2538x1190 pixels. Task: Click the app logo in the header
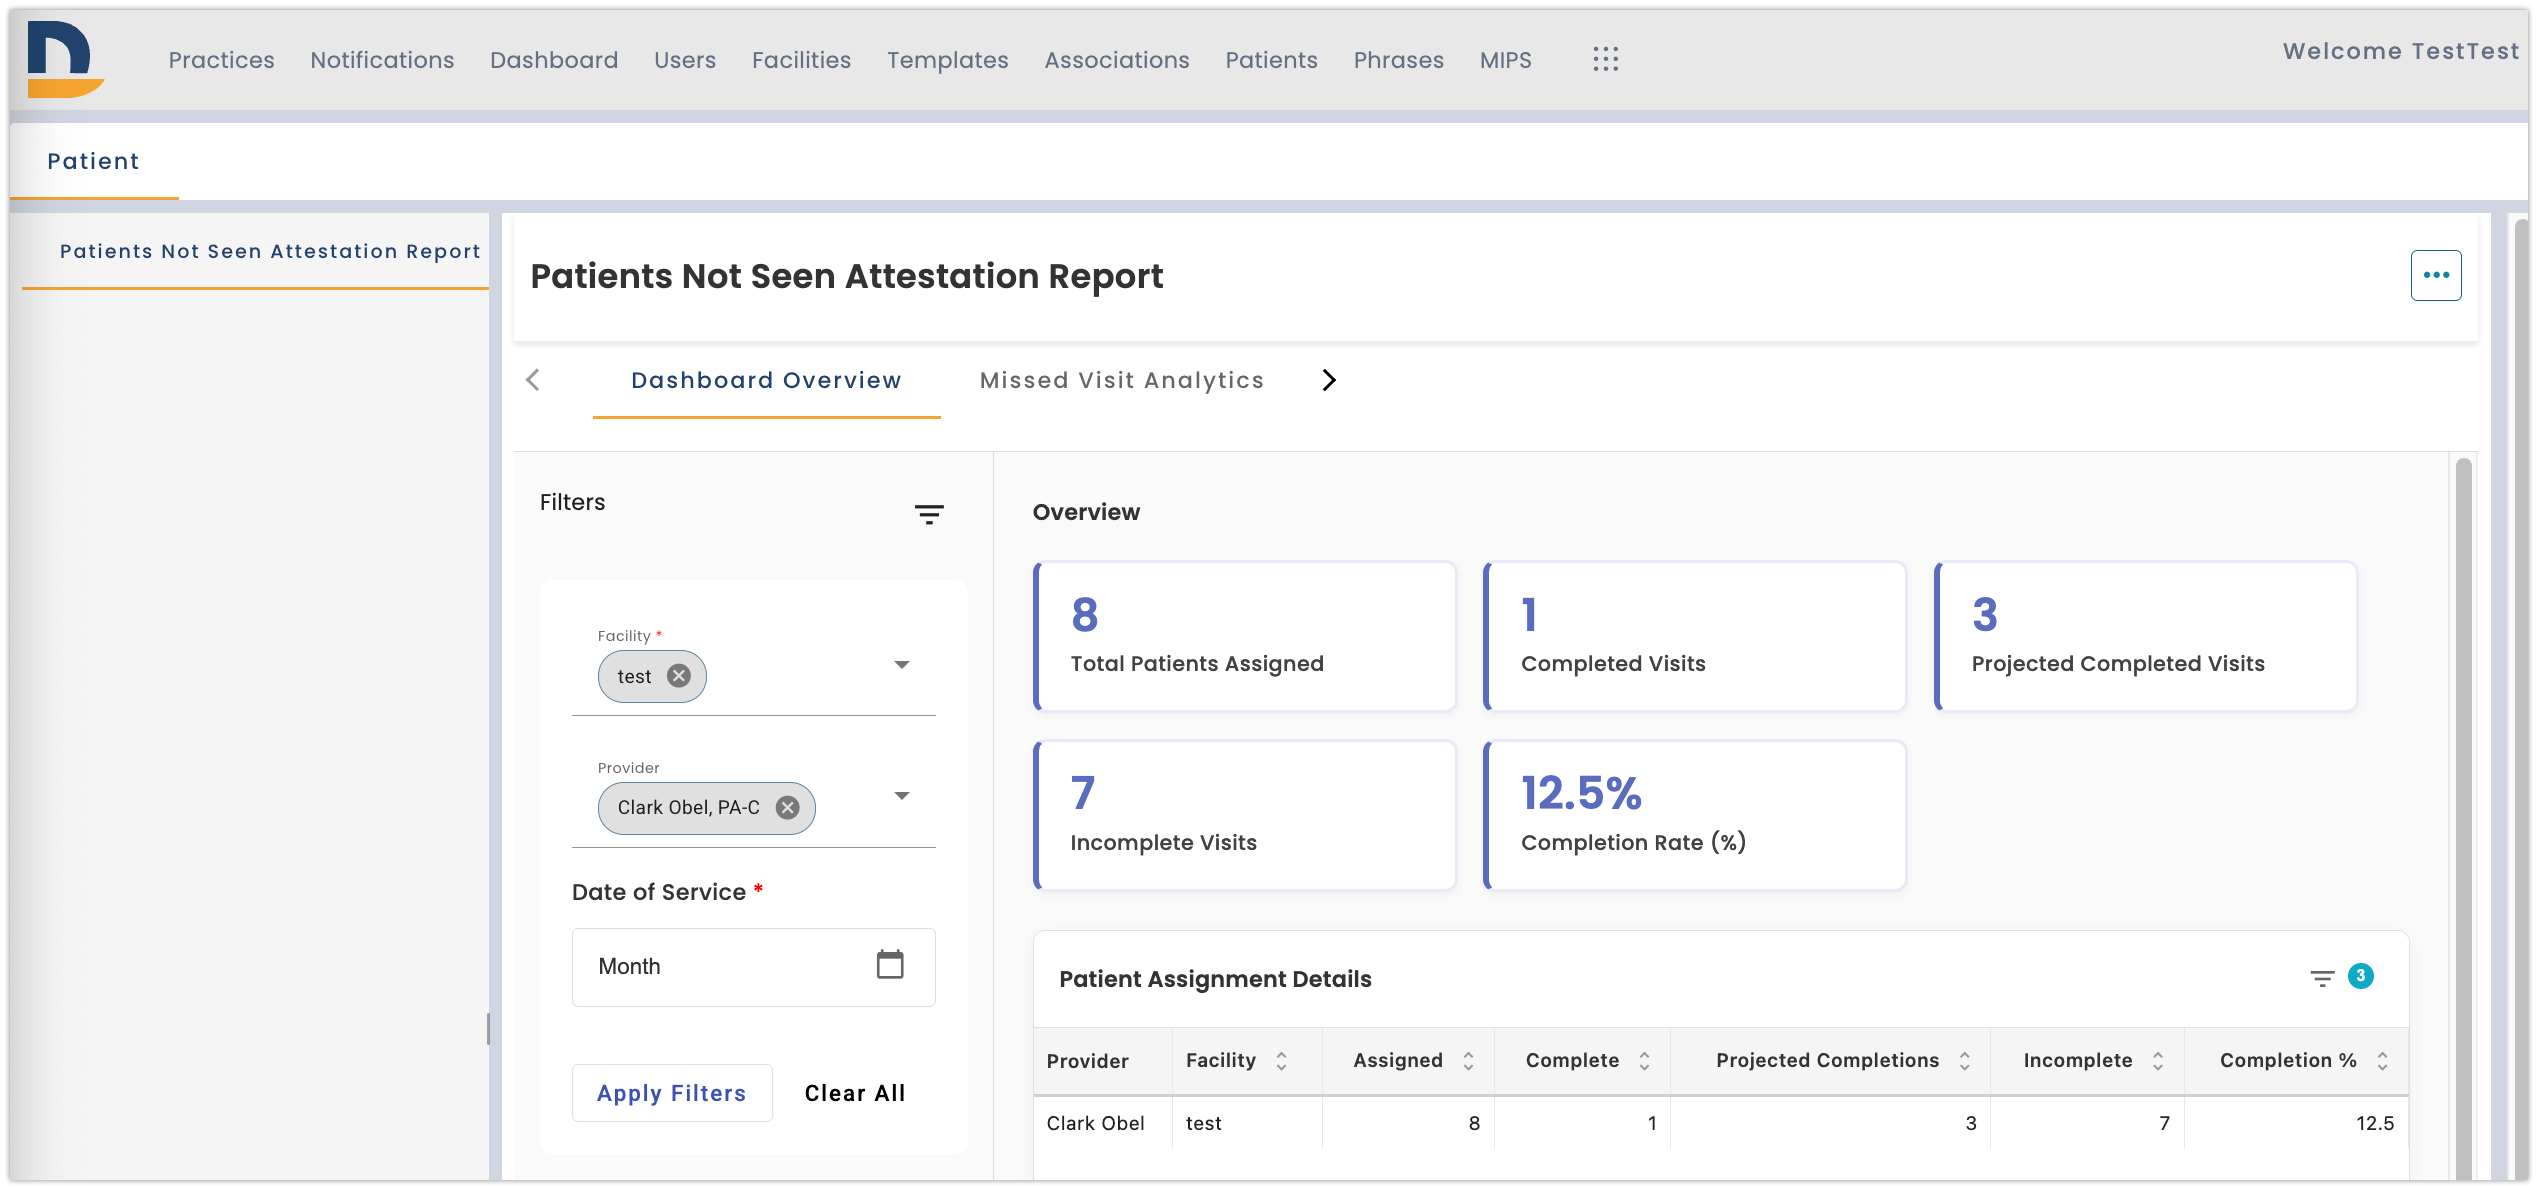click(x=65, y=59)
